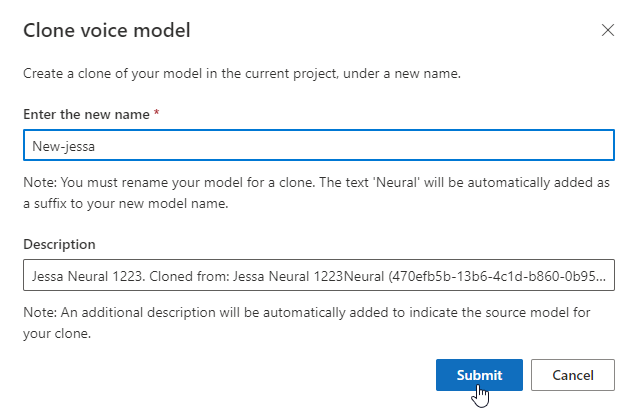Image resolution: width=638 pixels, height=415 pixels.
Task: Click the empty area right of 'New-jessa'
Action: click(350, 146)
